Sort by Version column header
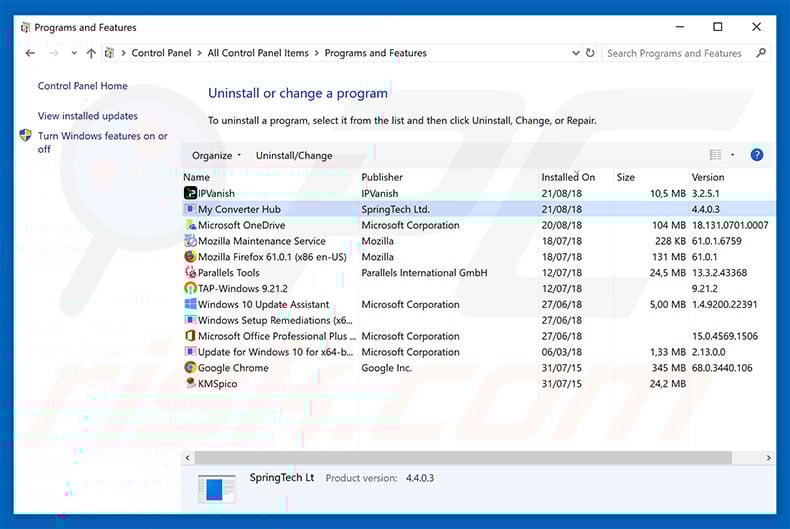The width and height of the screenshot is (790, 529). tap(707, 177)
